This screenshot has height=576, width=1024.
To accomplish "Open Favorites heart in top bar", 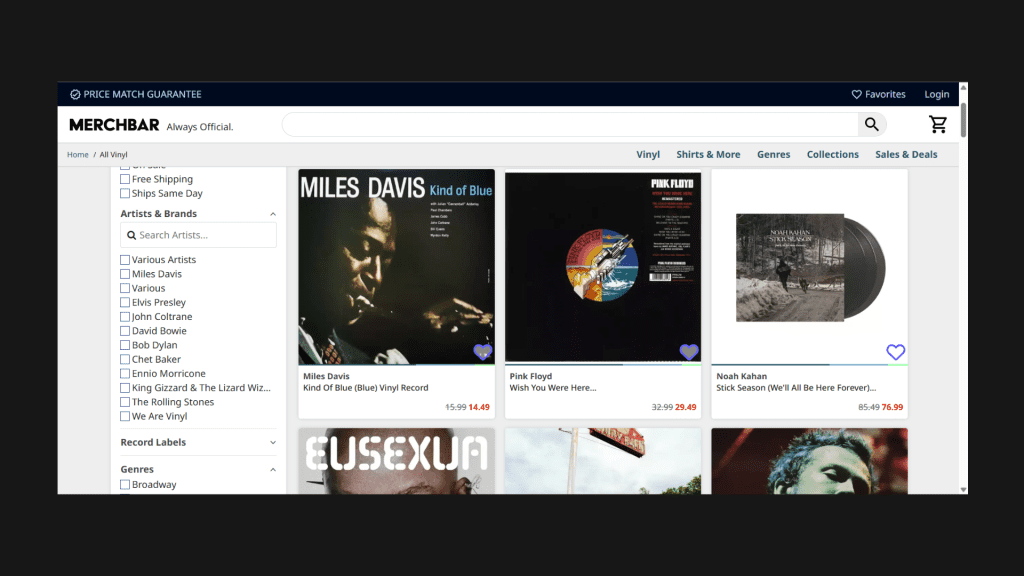I will pos(856,95).
